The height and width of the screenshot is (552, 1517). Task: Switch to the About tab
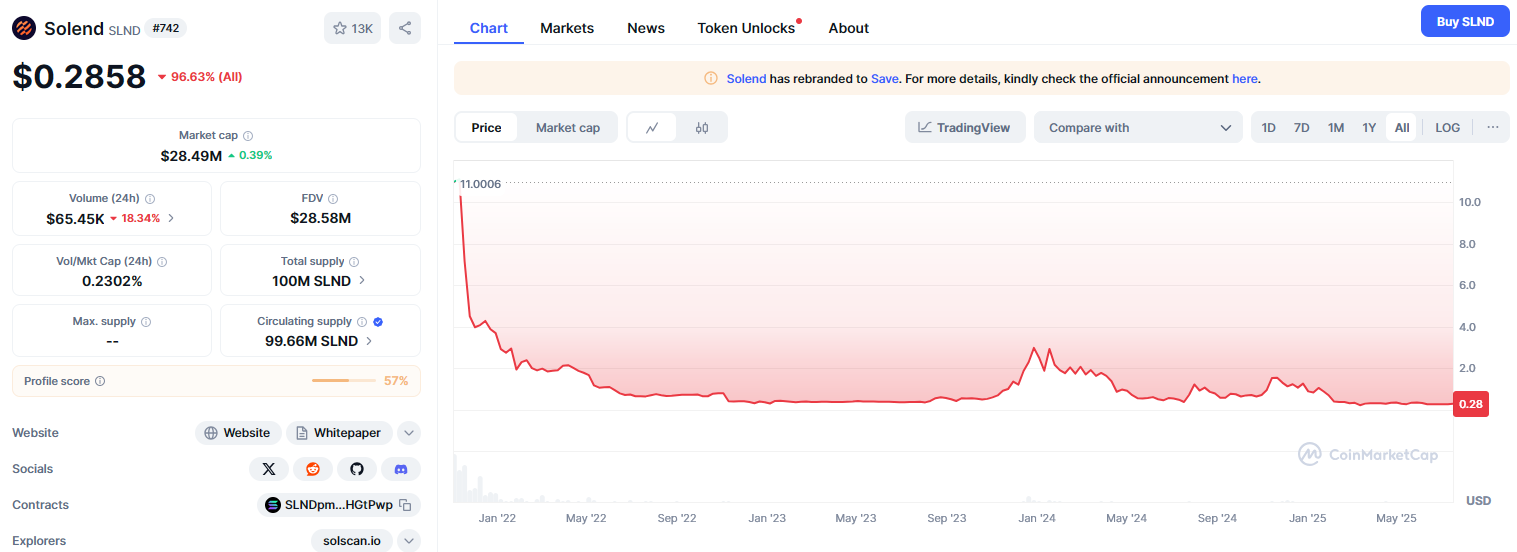(849, 28)
